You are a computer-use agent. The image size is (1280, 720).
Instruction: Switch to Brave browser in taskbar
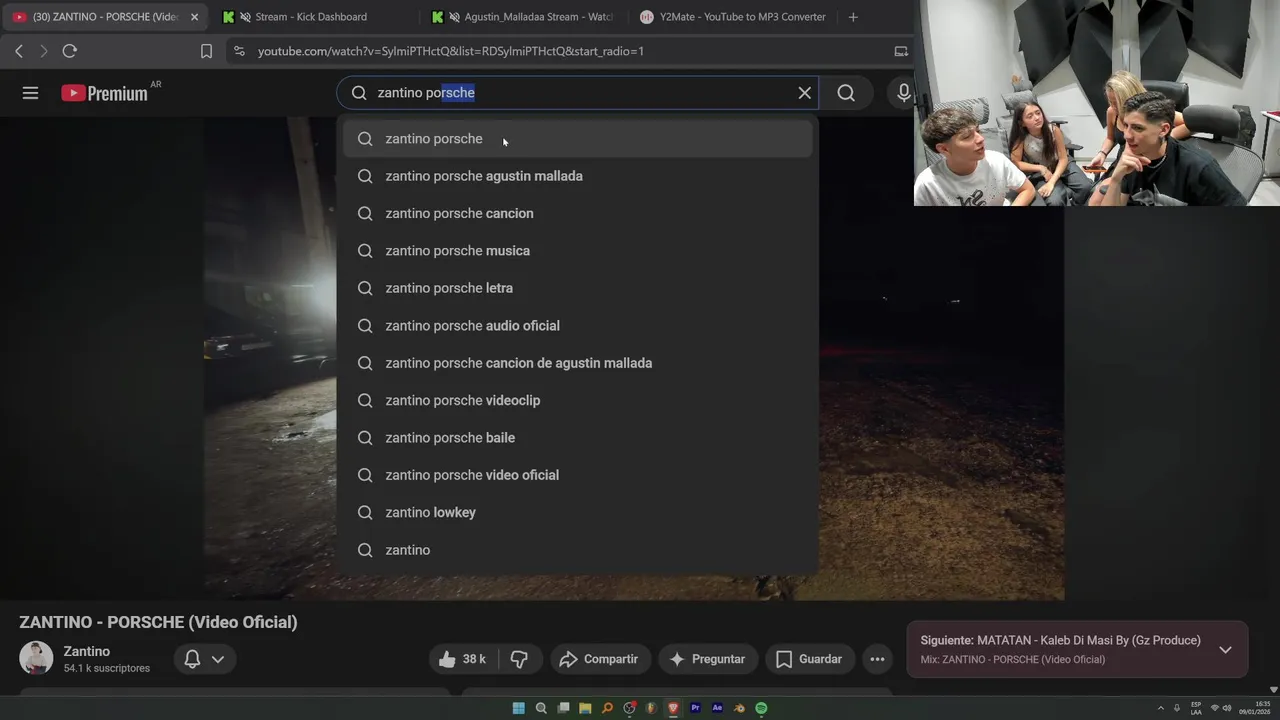click(673, 708)
